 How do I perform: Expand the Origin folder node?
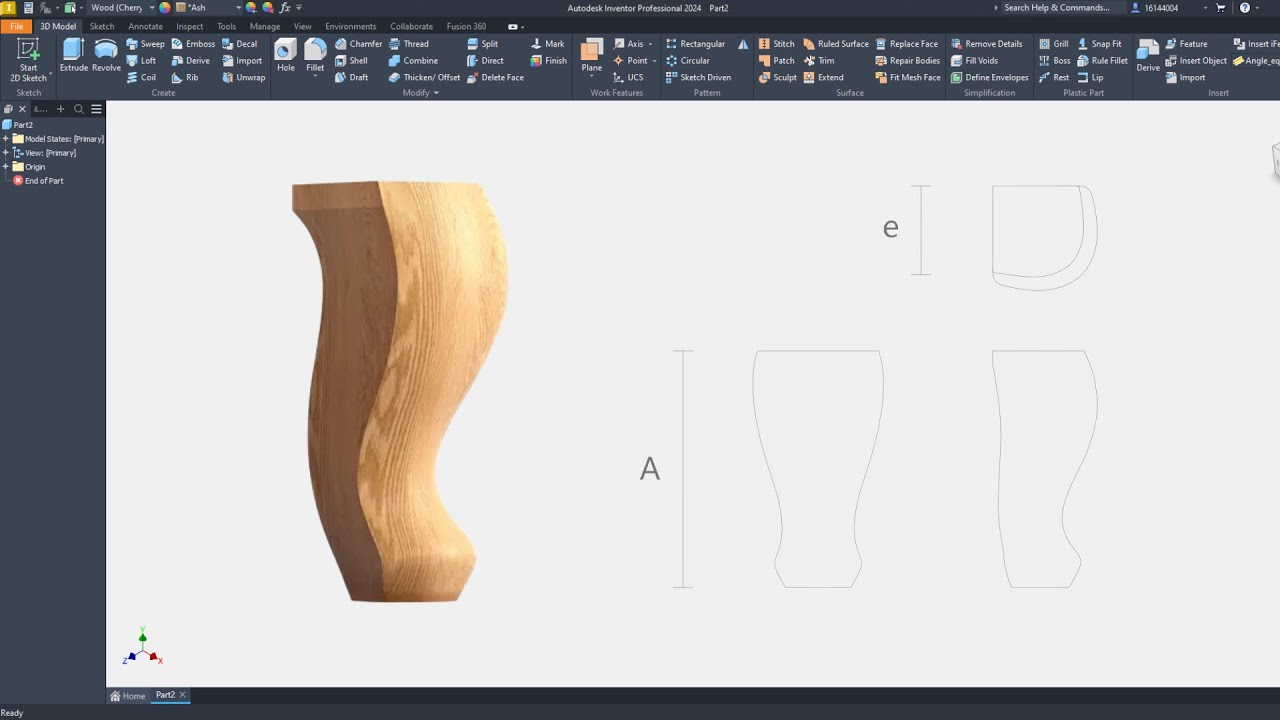(x=6, y=167)
